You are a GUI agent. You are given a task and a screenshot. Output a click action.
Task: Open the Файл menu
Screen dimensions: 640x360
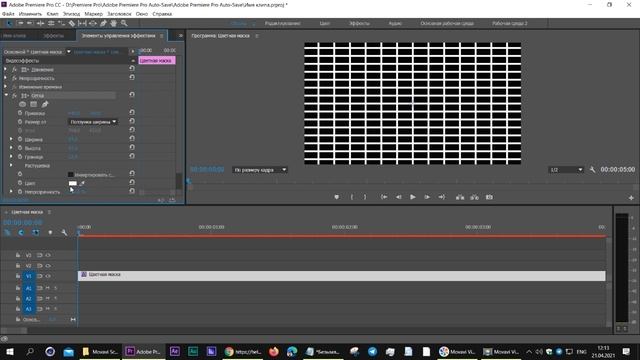tap(8, 14)
